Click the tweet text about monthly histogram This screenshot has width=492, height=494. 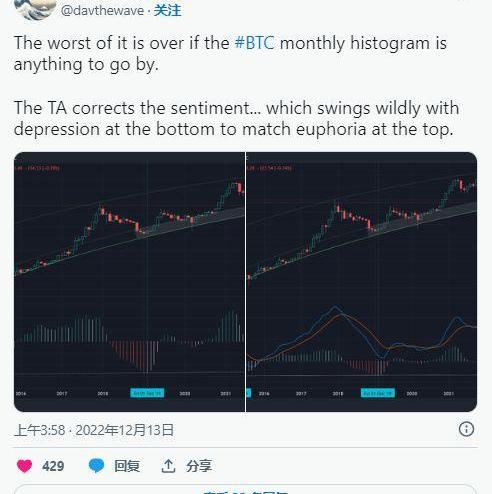pyautogui.click(x=230, y=54)
